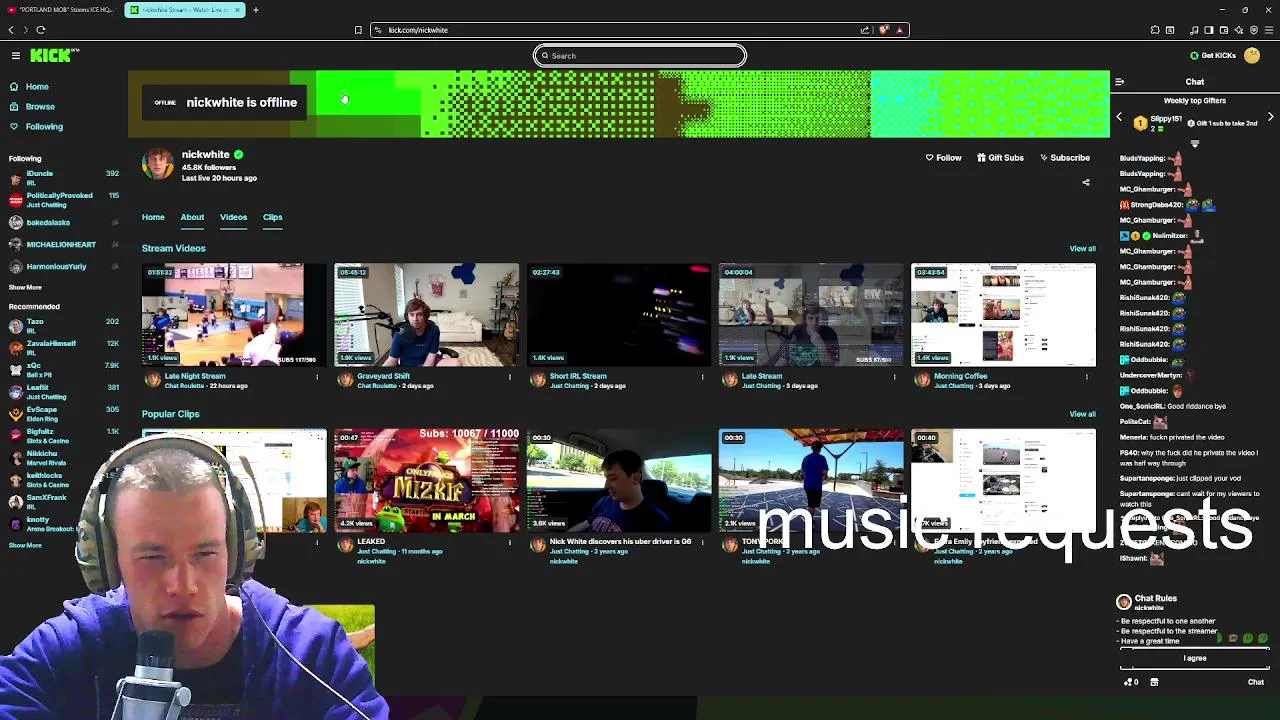Click the verified badge next to nickwhite
Screen dimensions: 1280x720
click(x=238, y=155)
